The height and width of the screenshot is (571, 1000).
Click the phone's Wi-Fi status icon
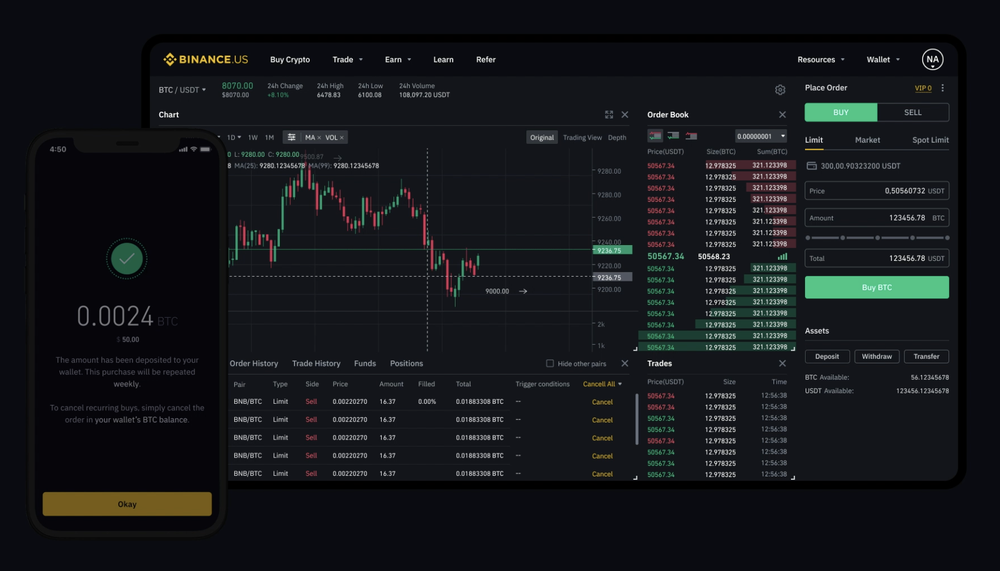[194, 149]
